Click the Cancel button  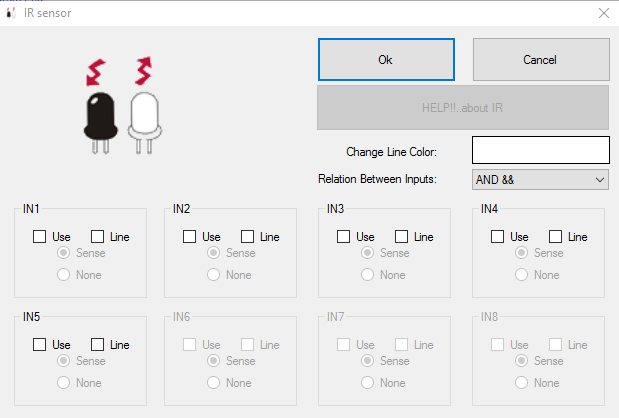pyautogui.click(x=541, y=60)
